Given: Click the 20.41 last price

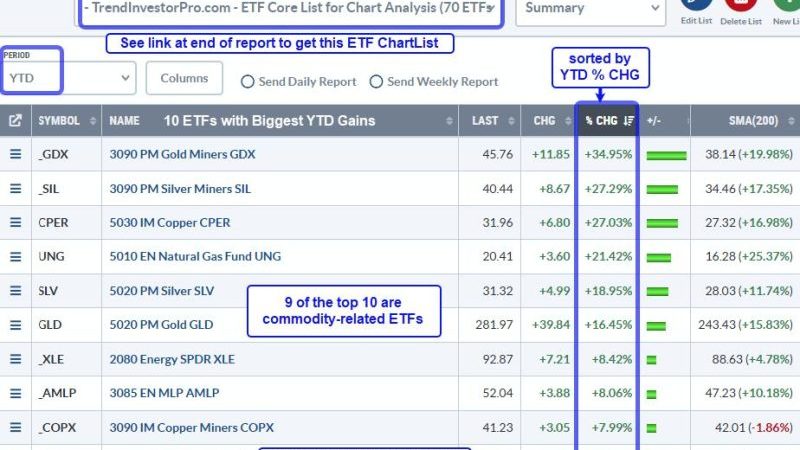Looking at the screenshot, I should [497, 256].
